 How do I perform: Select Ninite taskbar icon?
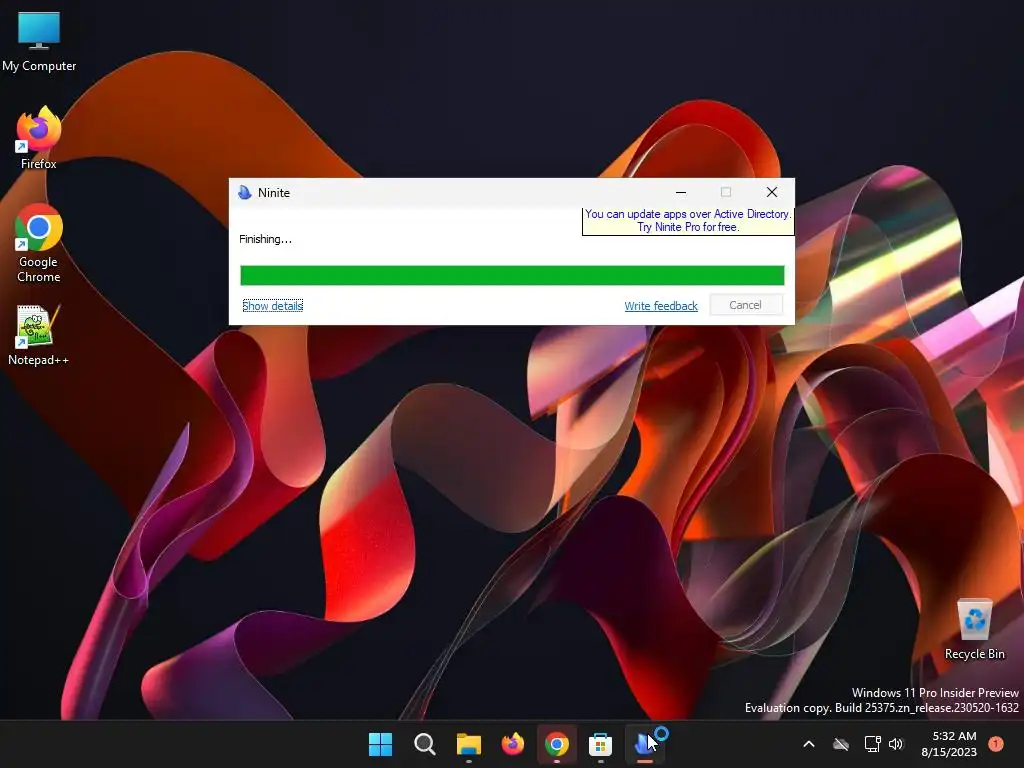click(645, 744)
